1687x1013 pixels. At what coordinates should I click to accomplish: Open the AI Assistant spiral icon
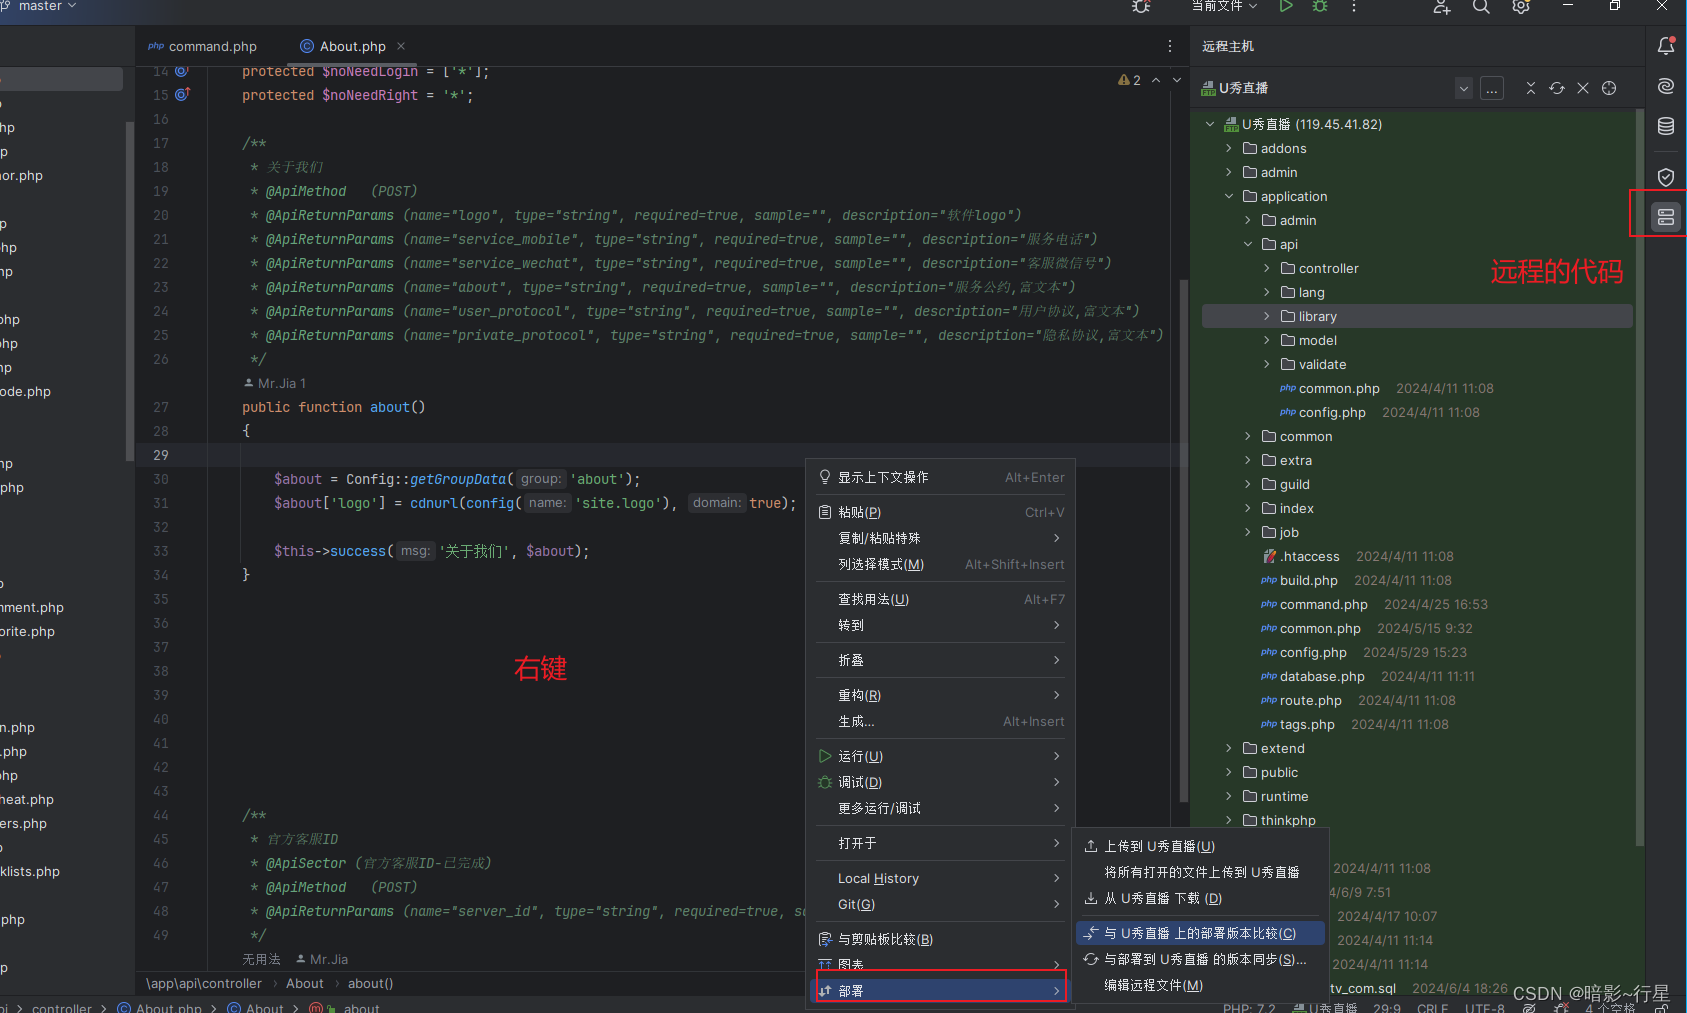pos(1665,87)
